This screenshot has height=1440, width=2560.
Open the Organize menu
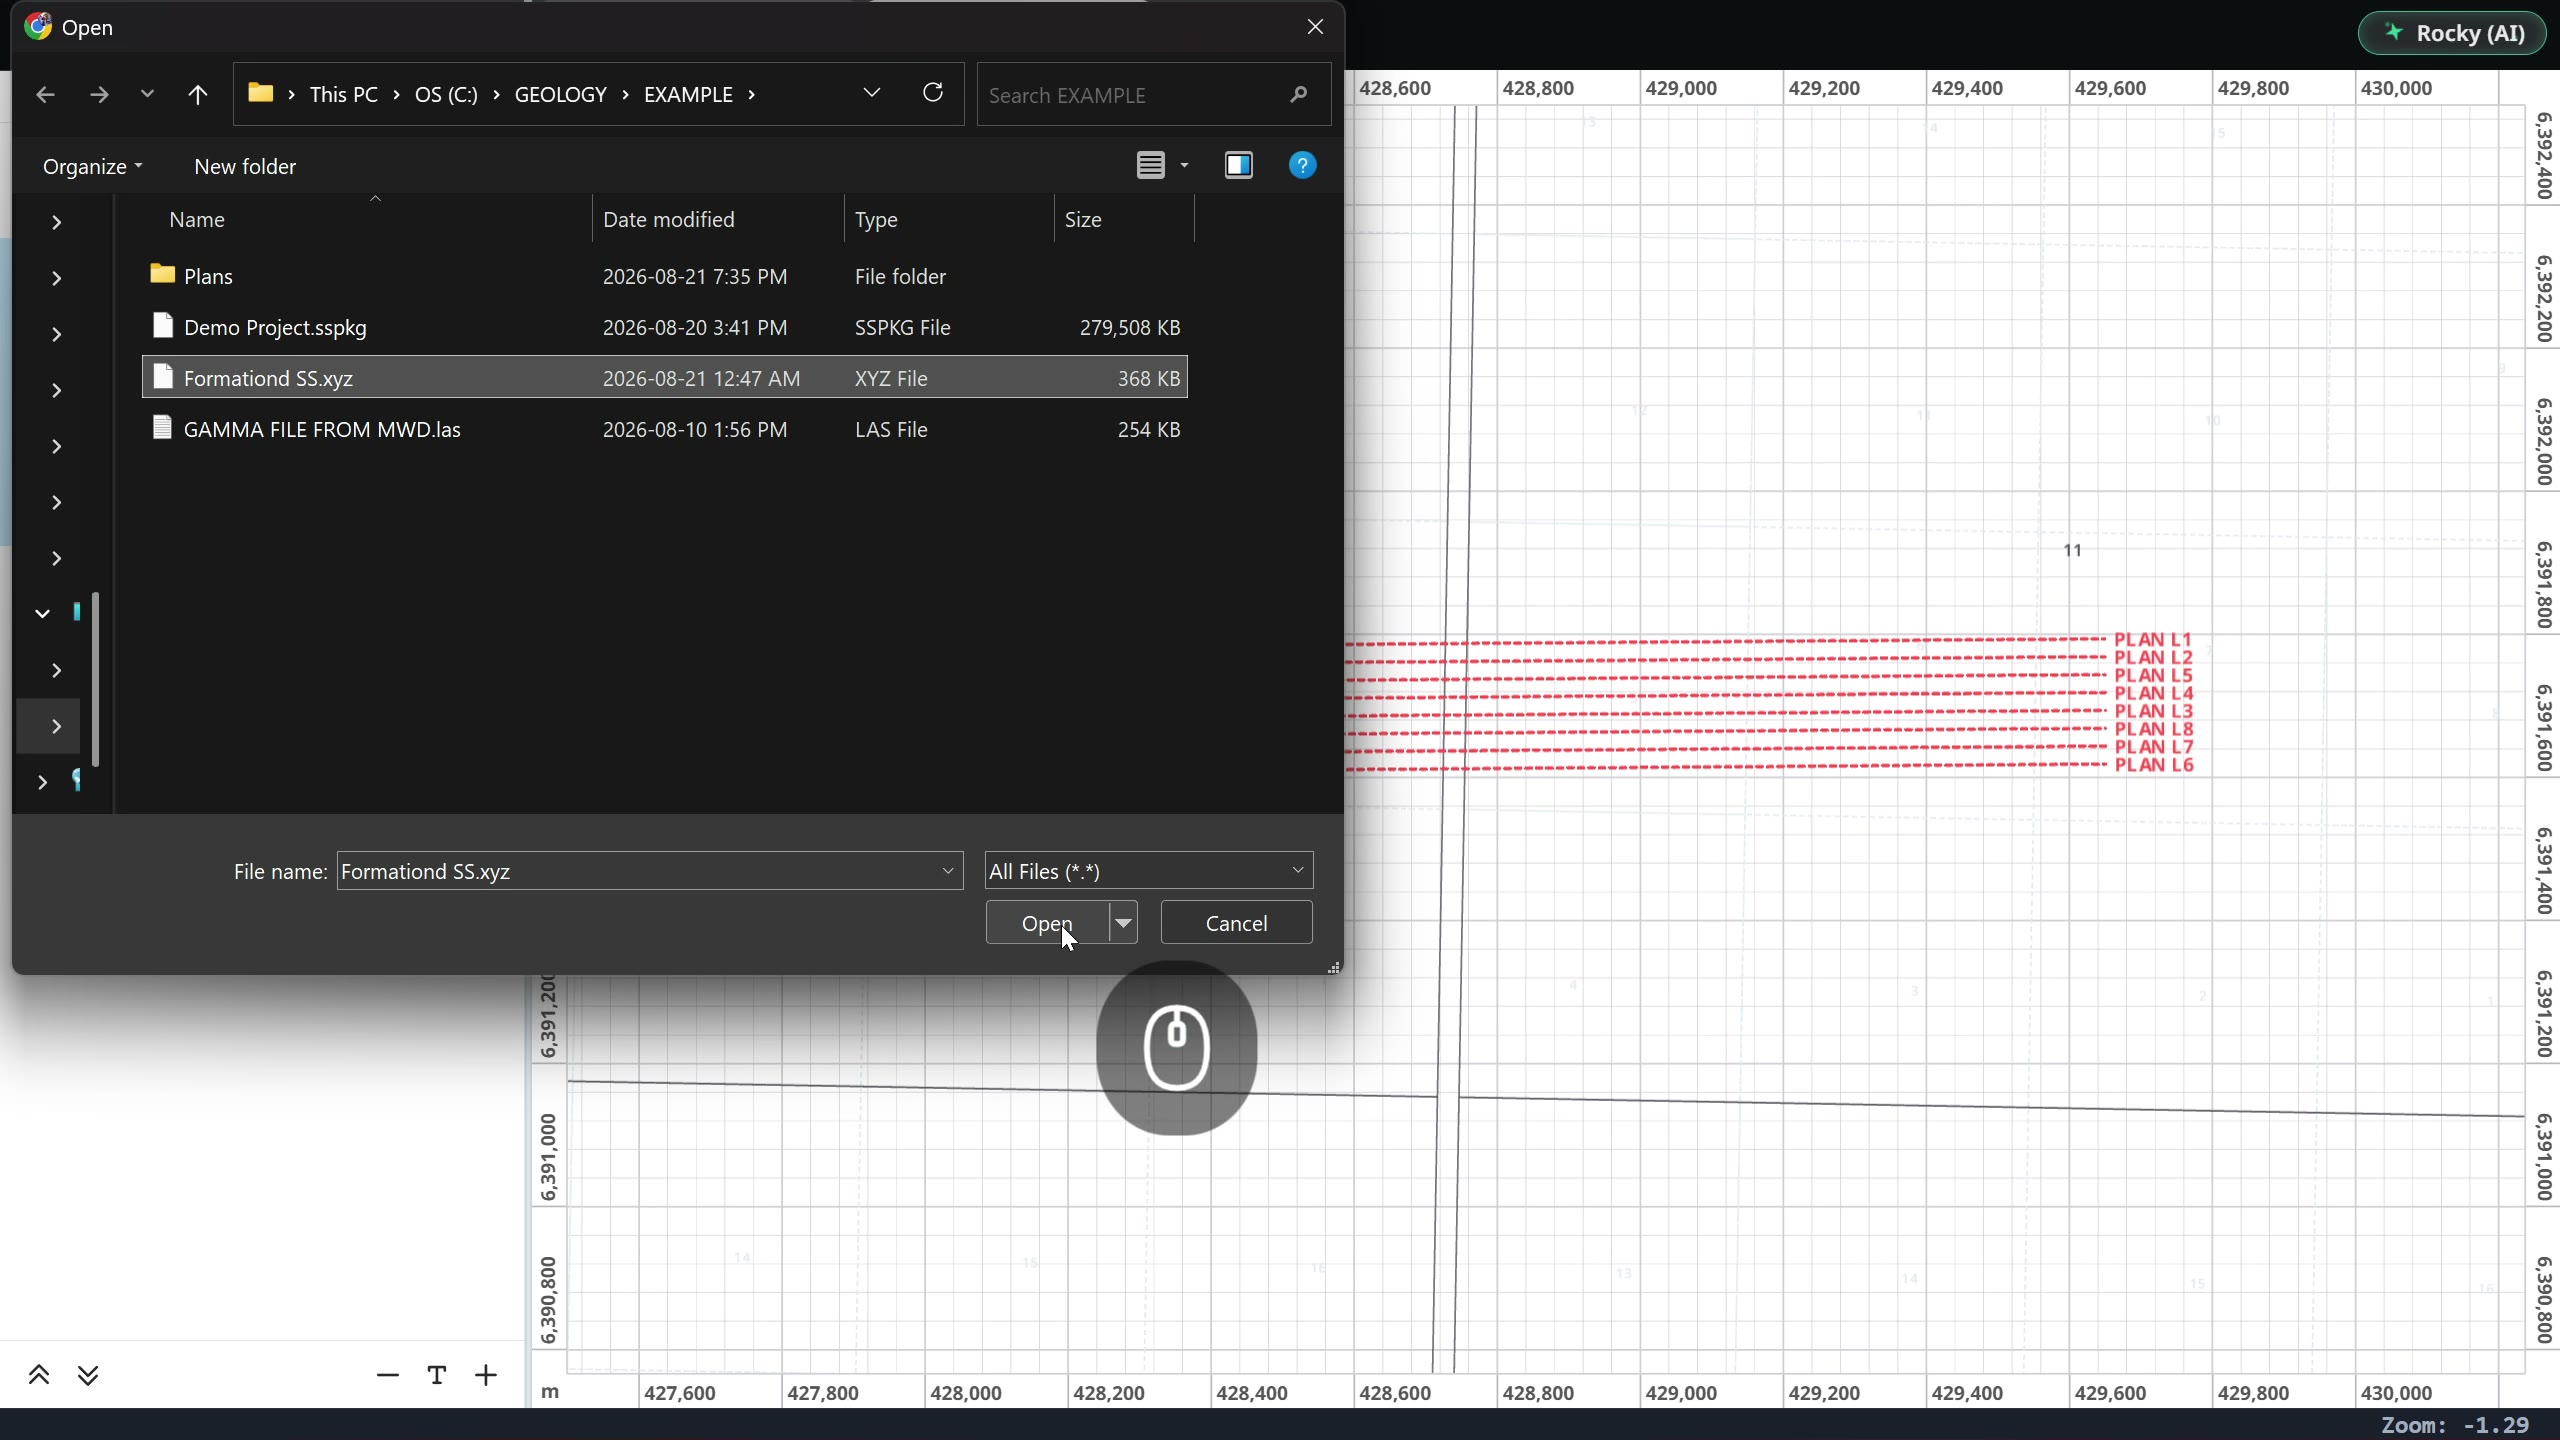(92, 166)
